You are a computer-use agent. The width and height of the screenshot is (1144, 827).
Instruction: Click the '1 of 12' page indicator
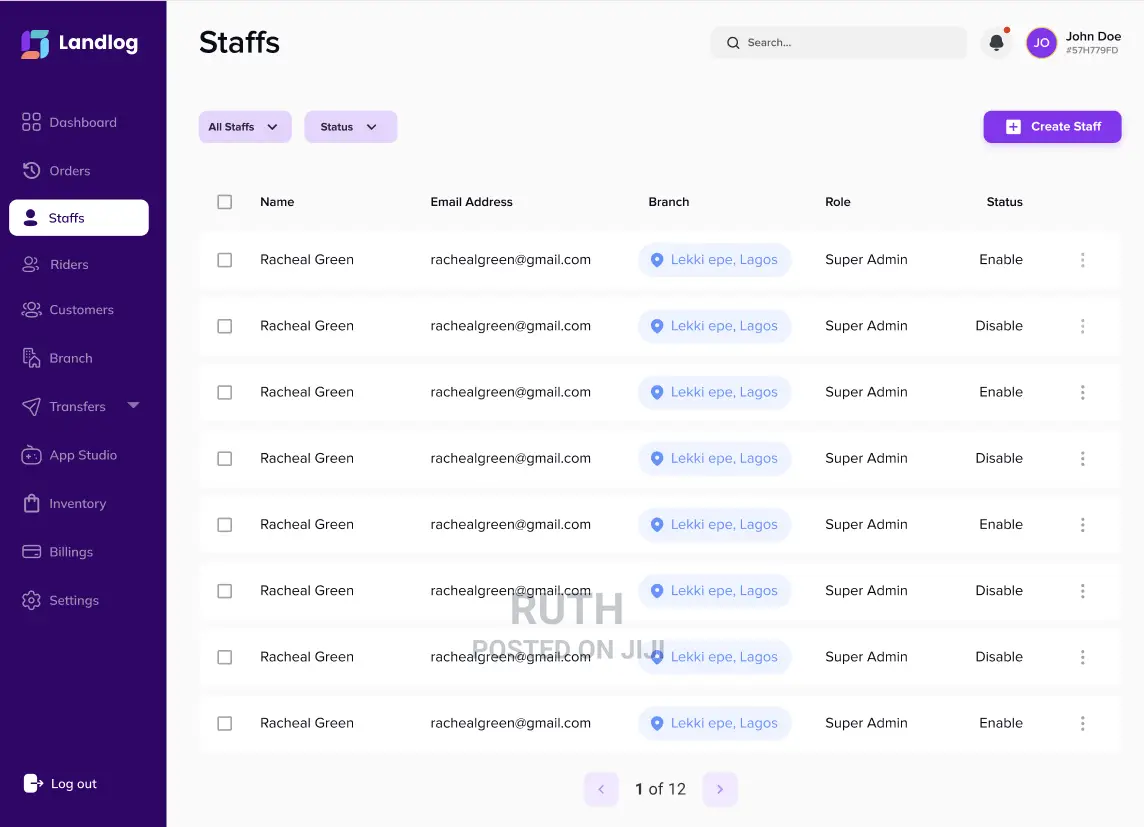pyautogui.click(x=660, y=790)
